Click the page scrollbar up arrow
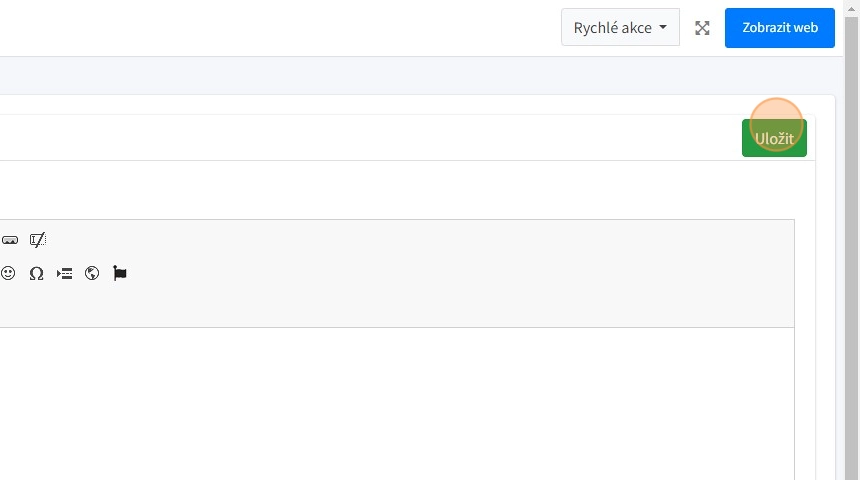The width and height of the screenshot is (860, 480). point(852,6)
